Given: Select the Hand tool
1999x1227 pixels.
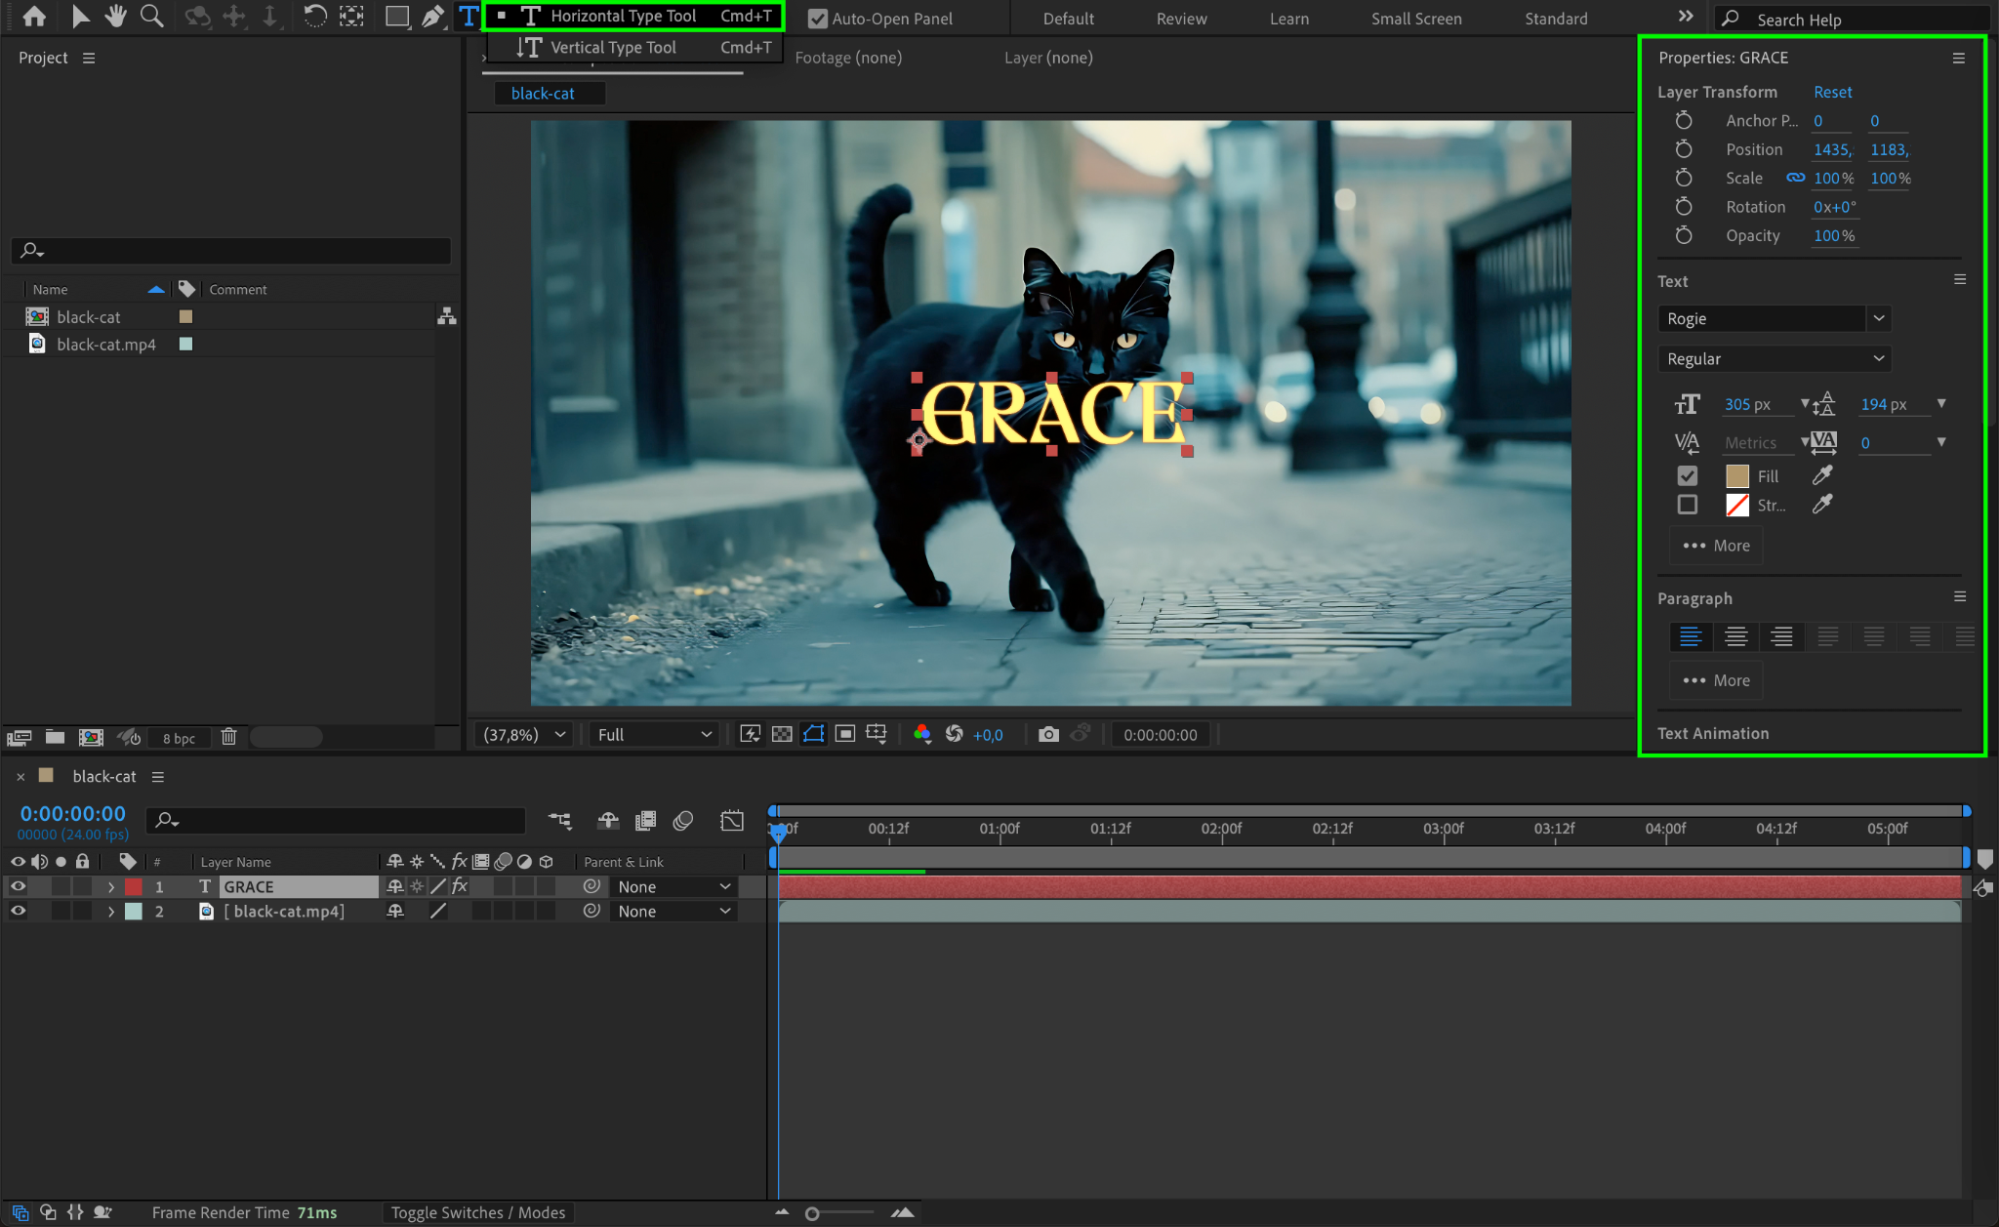Looking at the screenshot, I should (x=116, y=16).
